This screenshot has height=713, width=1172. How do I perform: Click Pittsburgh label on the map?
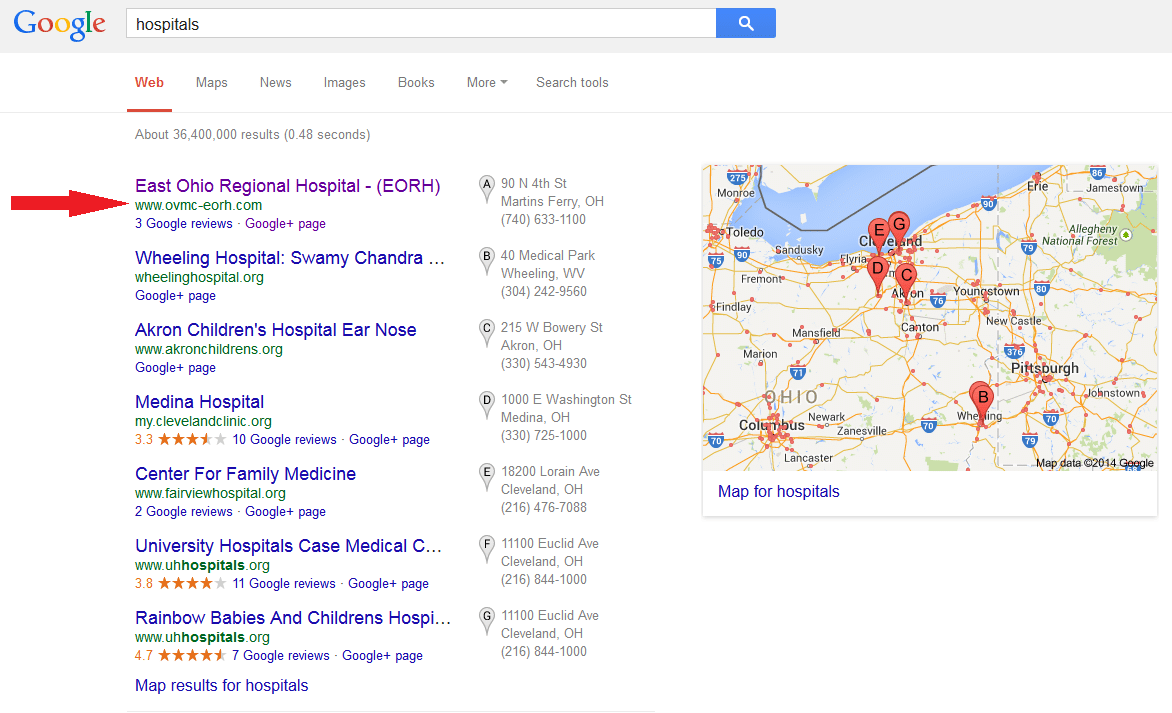coord(1045,368)
